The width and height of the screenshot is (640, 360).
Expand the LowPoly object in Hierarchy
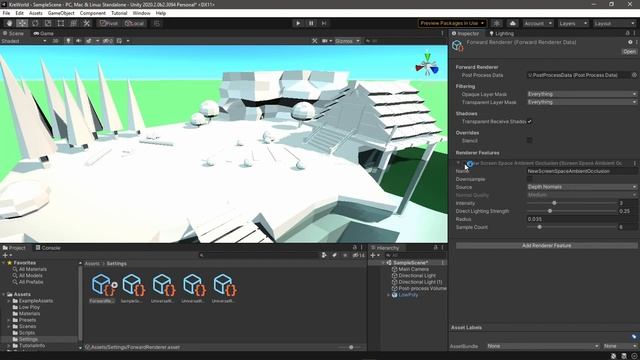tap(388, 295)
